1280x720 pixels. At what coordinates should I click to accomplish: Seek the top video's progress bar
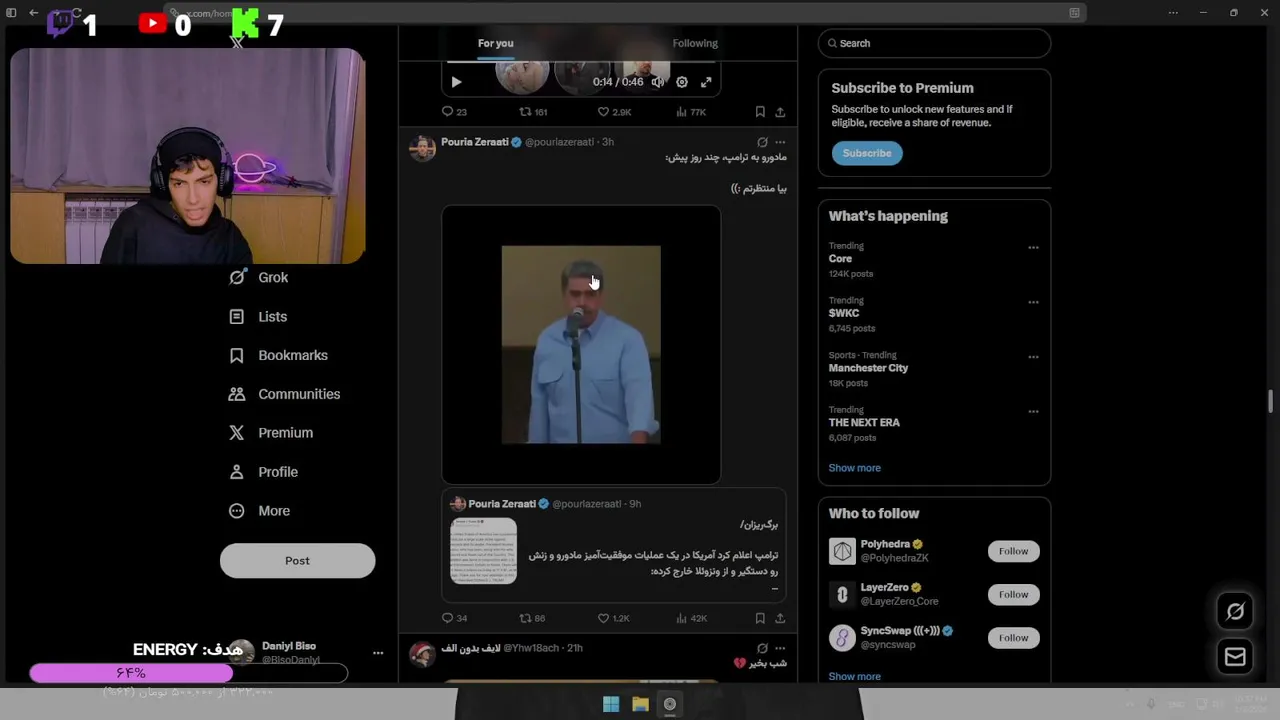[581, 62]
